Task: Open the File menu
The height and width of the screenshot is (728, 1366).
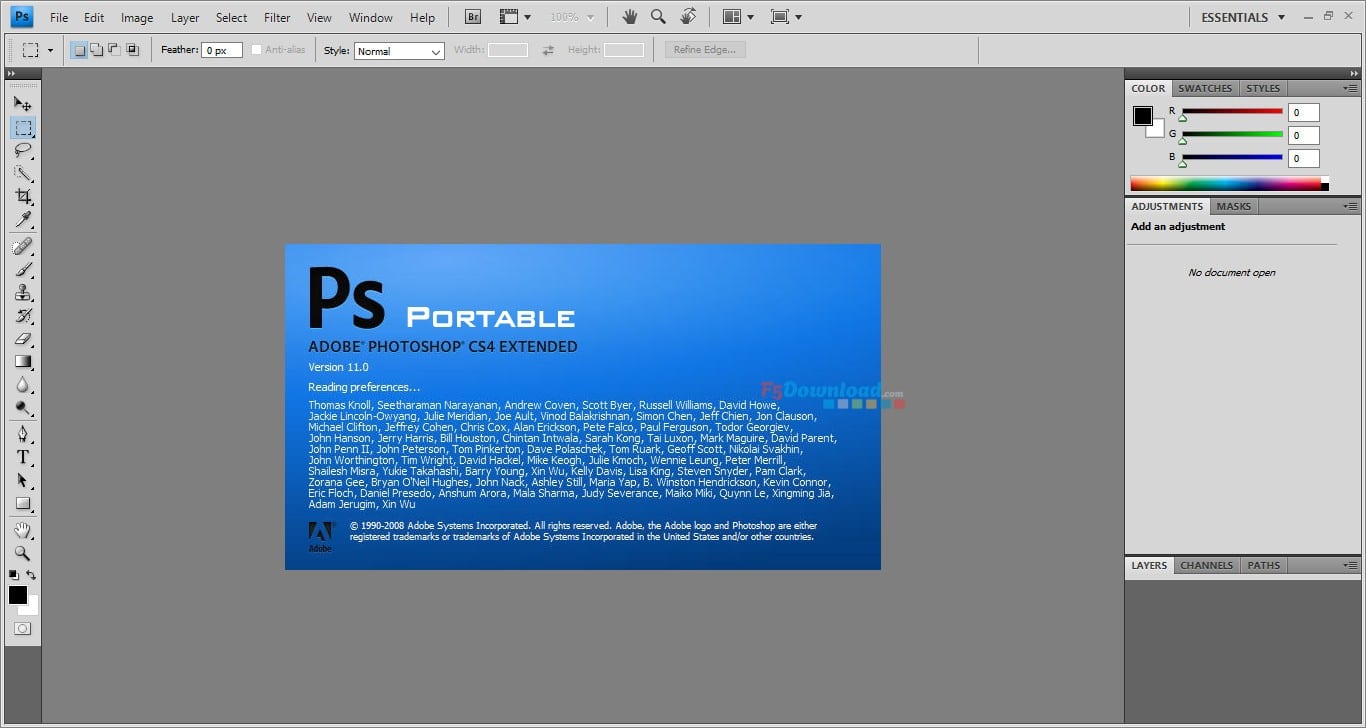Action: (59, 17)
